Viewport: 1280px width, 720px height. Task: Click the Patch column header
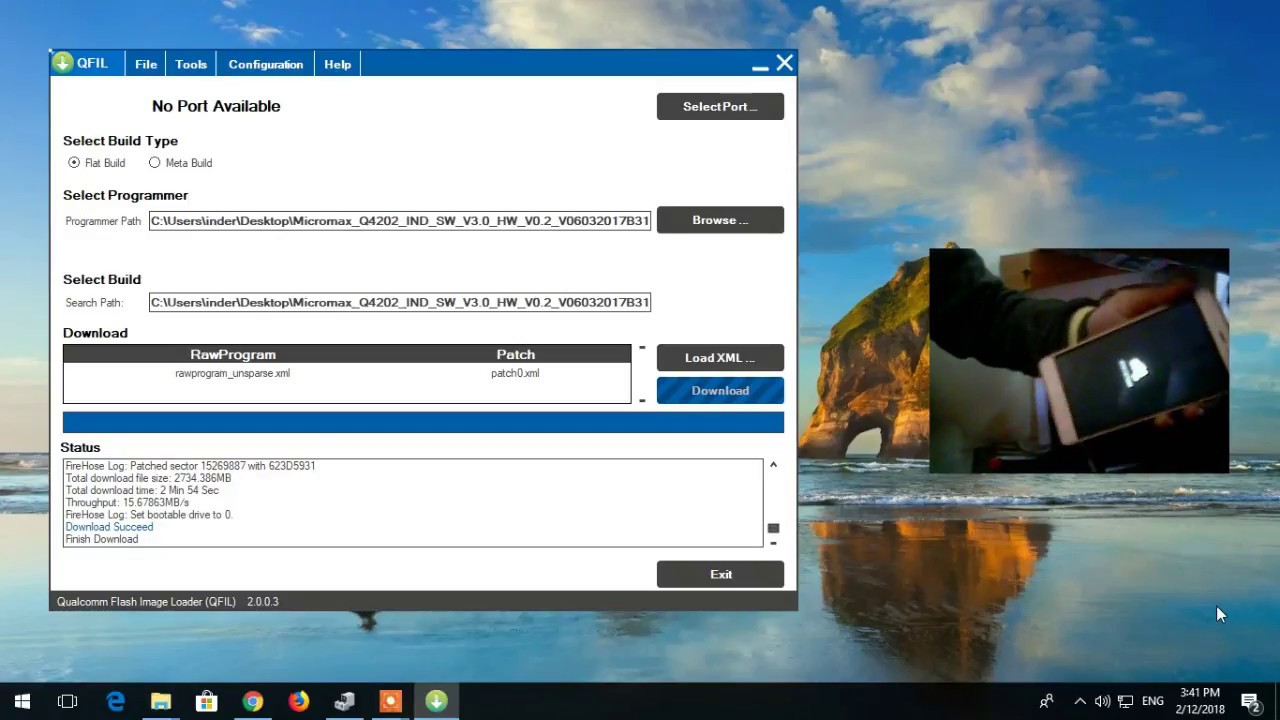[x=516, y=354]
